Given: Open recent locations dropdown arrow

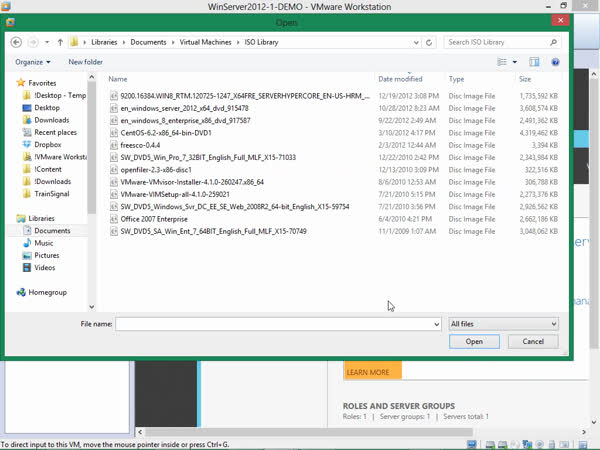Looking at the screenshot, I should (x=47, y=42).
